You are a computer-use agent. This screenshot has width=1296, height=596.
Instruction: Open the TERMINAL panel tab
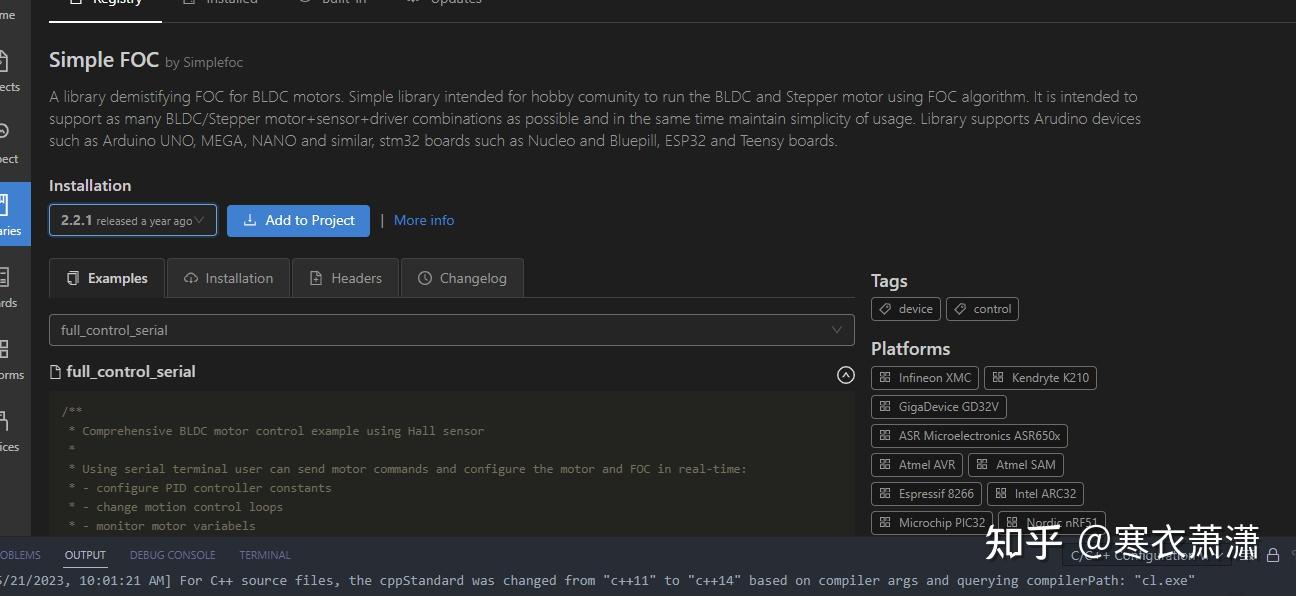tap(265, 555)
